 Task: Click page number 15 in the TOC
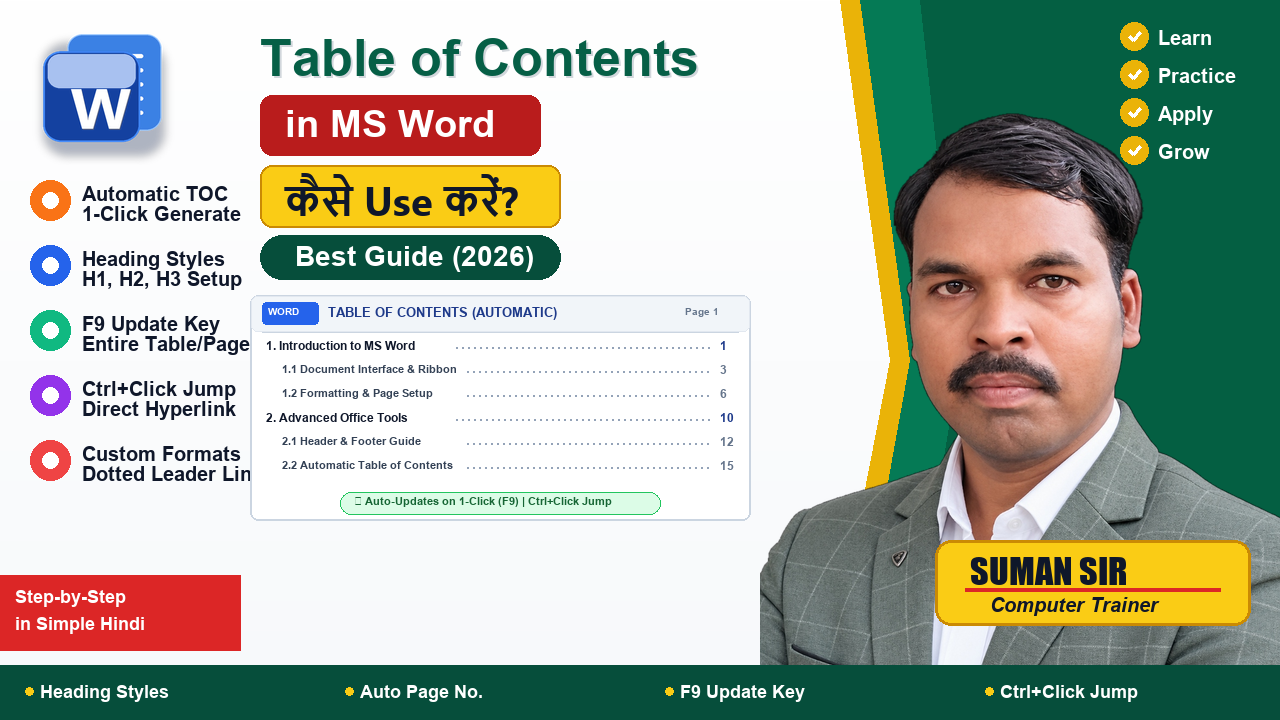[727, 466]
